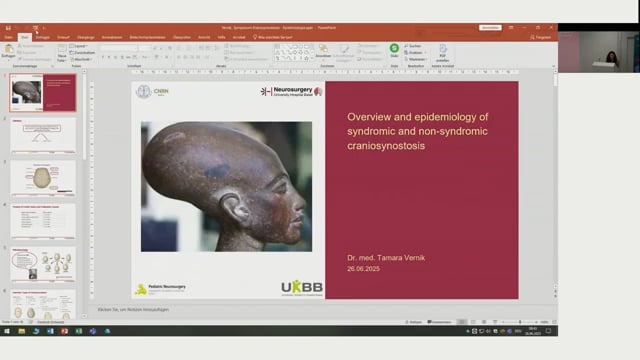Screen dimensions: 640x360
Task: Switch to reading view icon in status bar
Action: click(484, 322)
